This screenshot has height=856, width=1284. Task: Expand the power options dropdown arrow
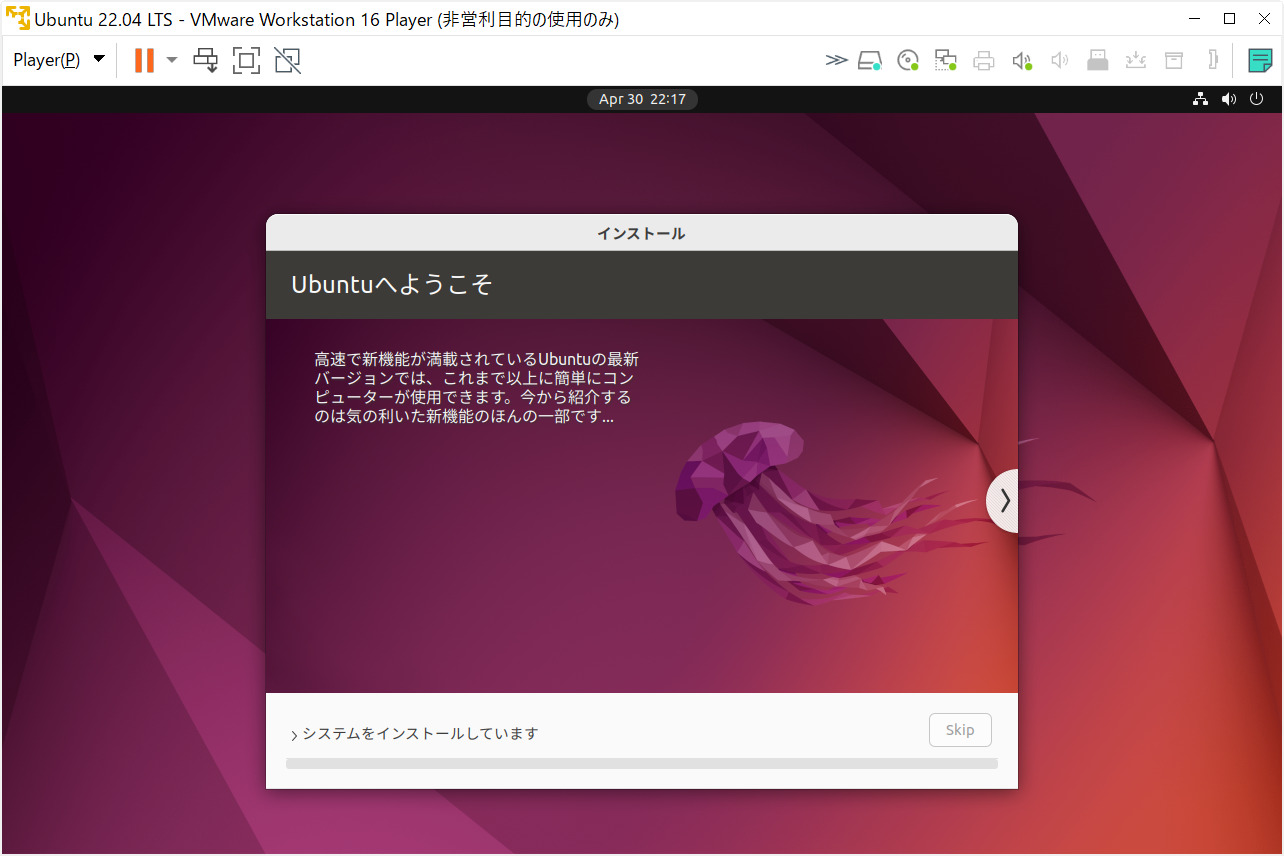[172, 60]
